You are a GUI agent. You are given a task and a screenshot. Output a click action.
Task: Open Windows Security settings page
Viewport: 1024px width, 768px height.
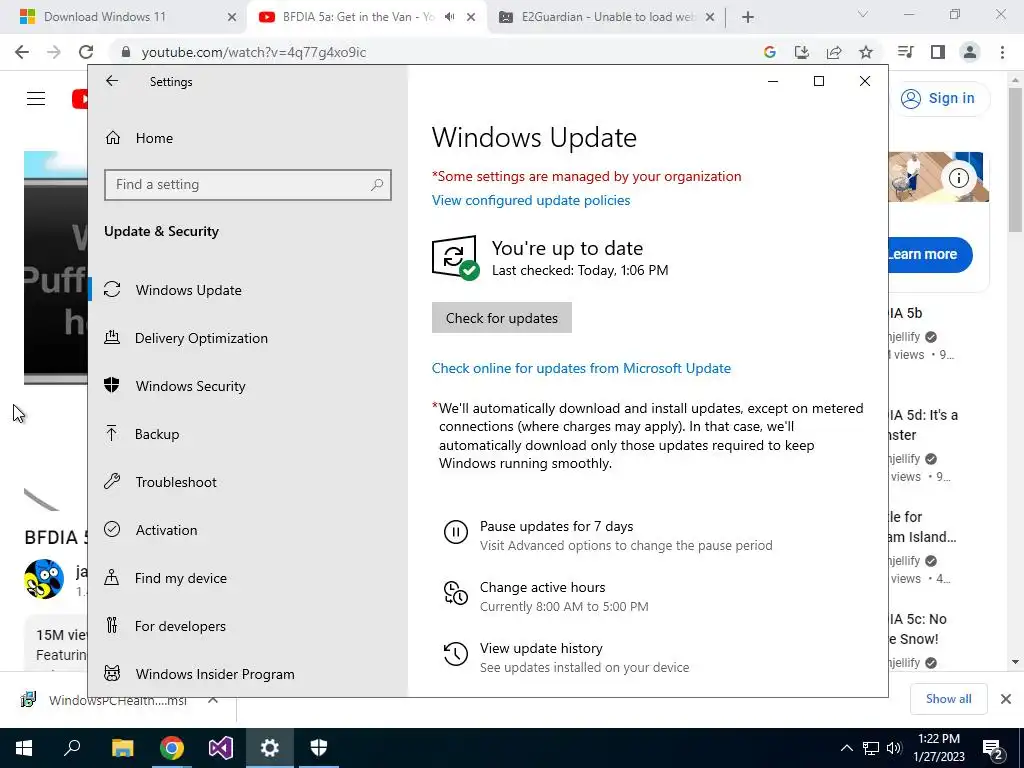click(190, 386)
